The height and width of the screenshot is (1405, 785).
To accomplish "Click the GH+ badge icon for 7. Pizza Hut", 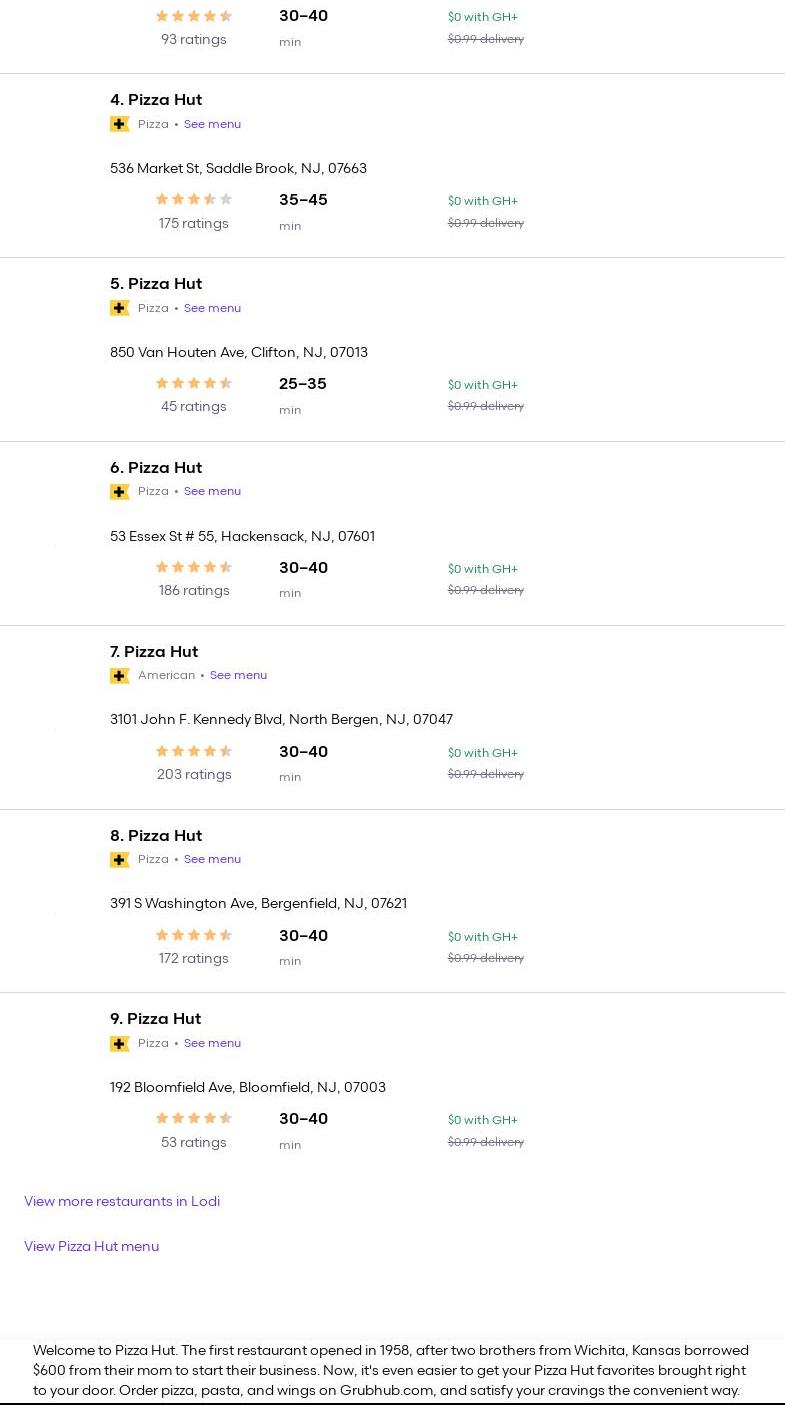I will (x=120, y=676).
